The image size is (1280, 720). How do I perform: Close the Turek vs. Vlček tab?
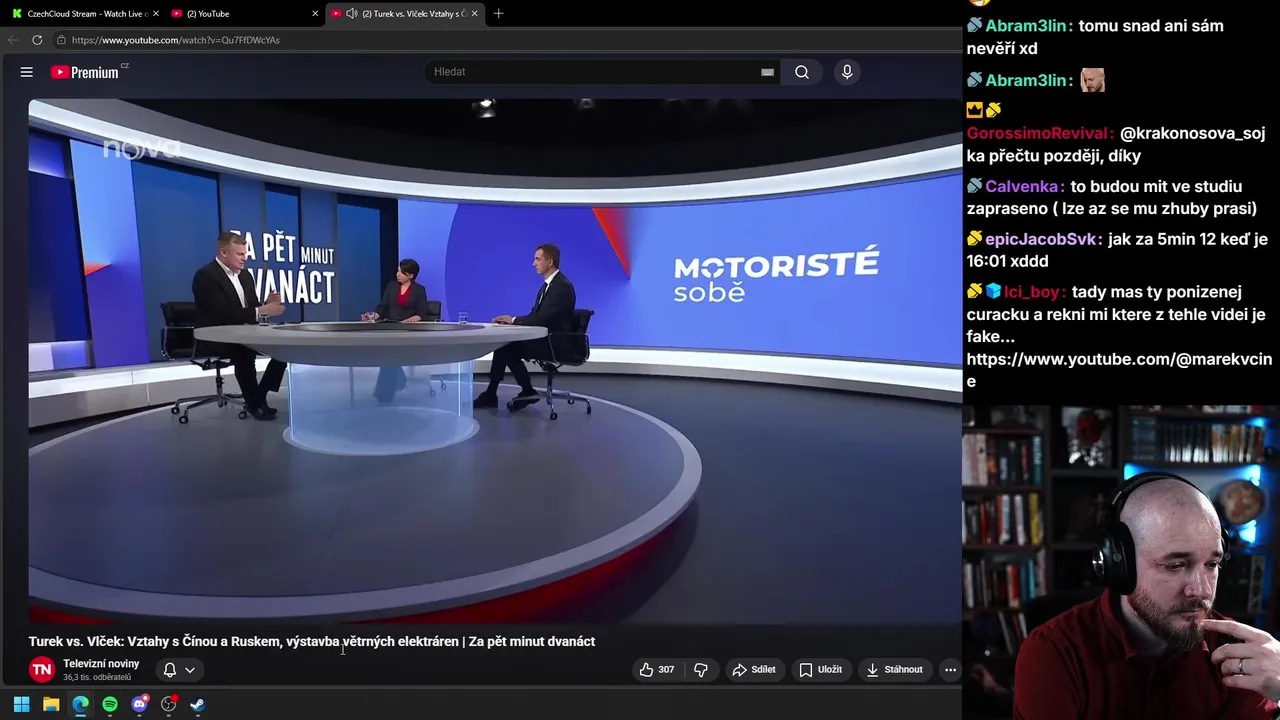click(x=475, y=14)
